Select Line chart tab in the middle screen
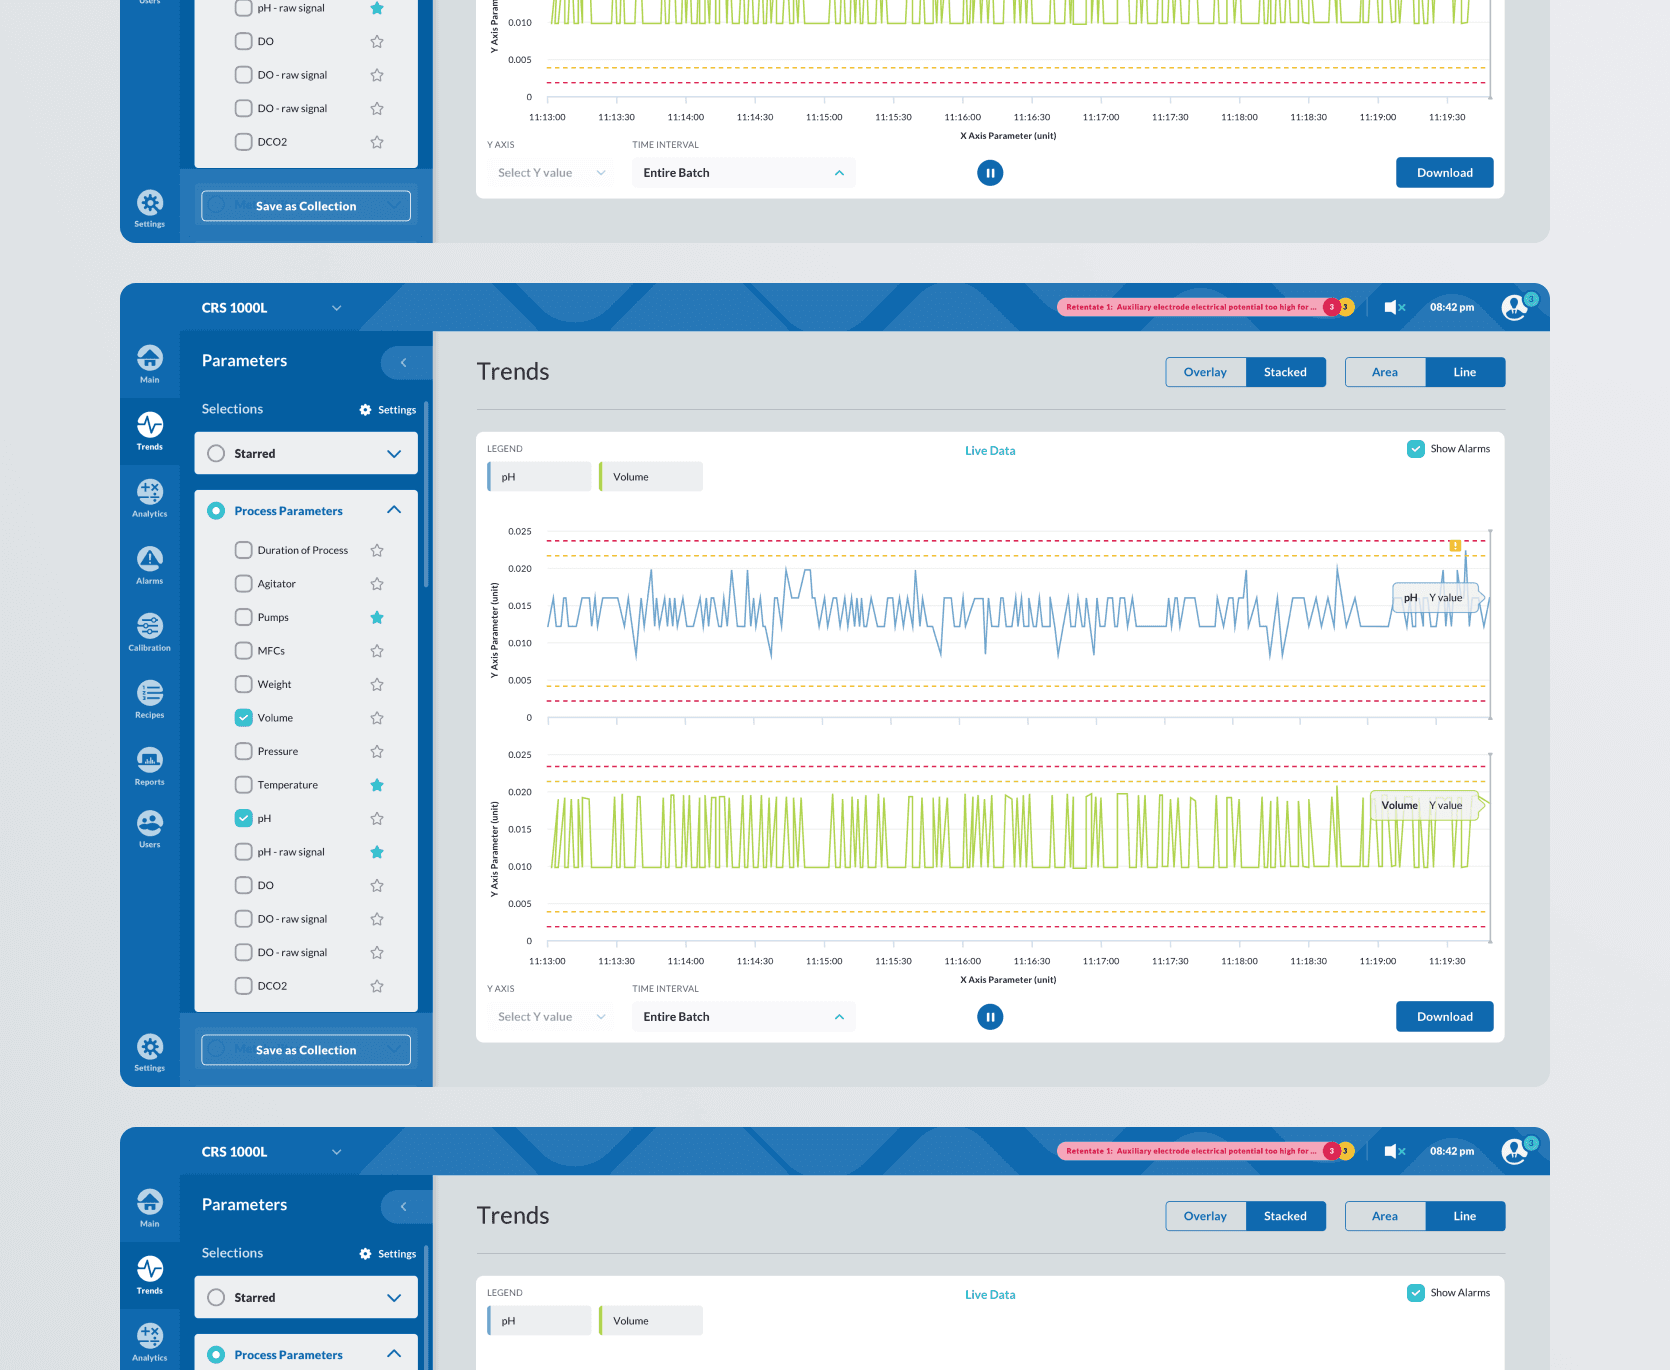Viewport: 1670px width, 1370px height. pos(1465,372)
